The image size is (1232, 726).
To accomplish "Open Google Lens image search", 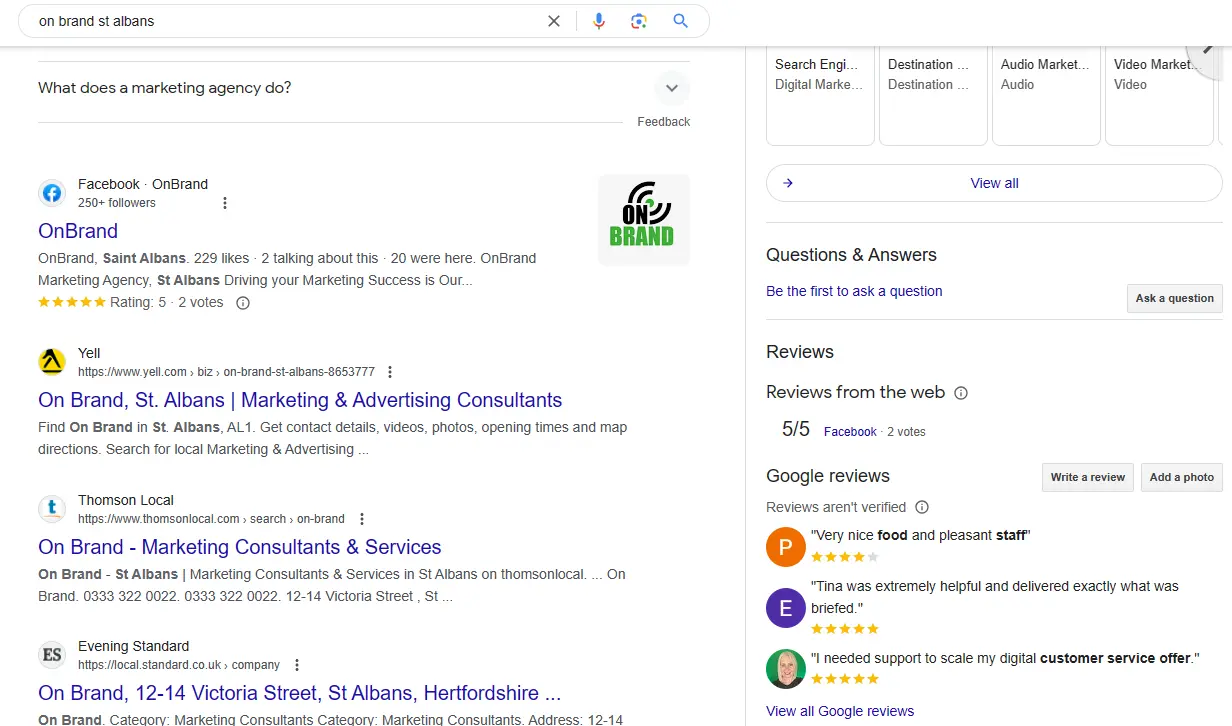I will pos(639,20).
